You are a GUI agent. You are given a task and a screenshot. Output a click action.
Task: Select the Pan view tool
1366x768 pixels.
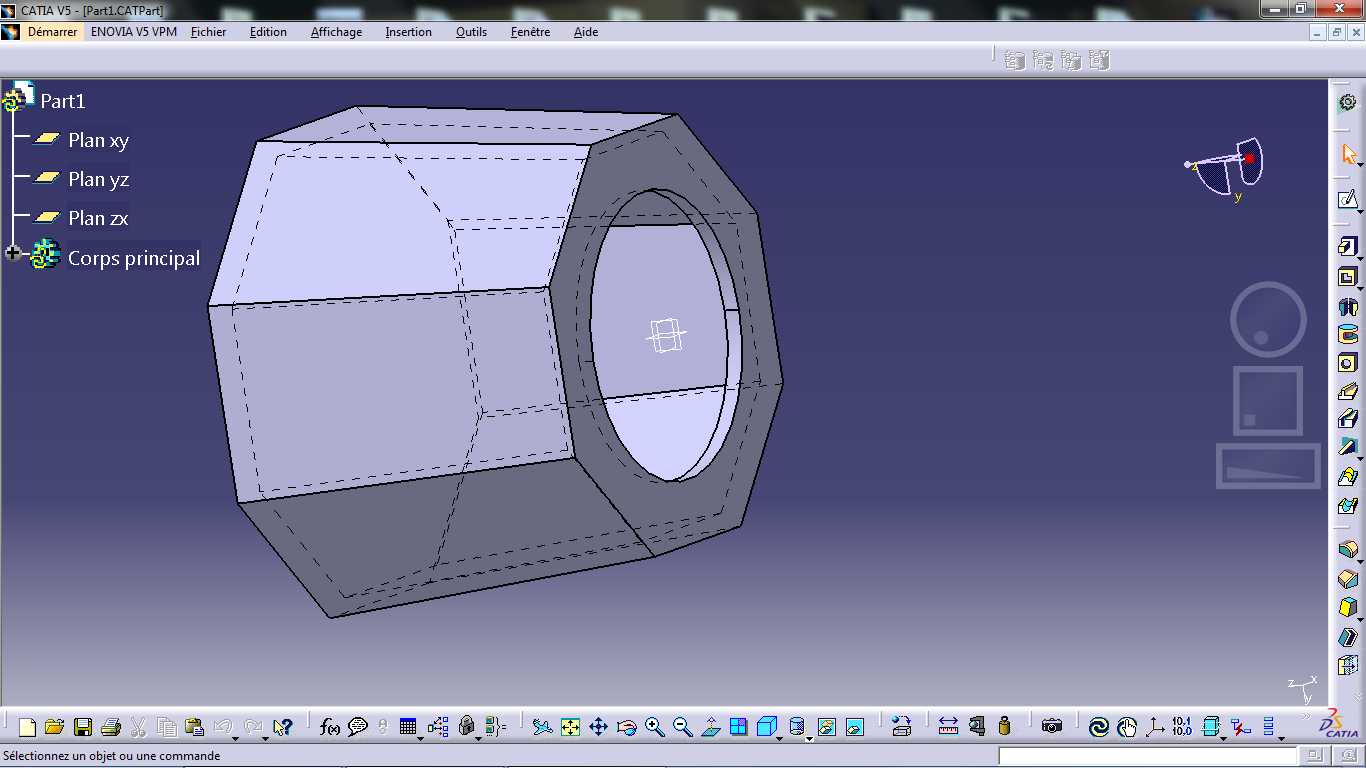click(x=598, y=727)
